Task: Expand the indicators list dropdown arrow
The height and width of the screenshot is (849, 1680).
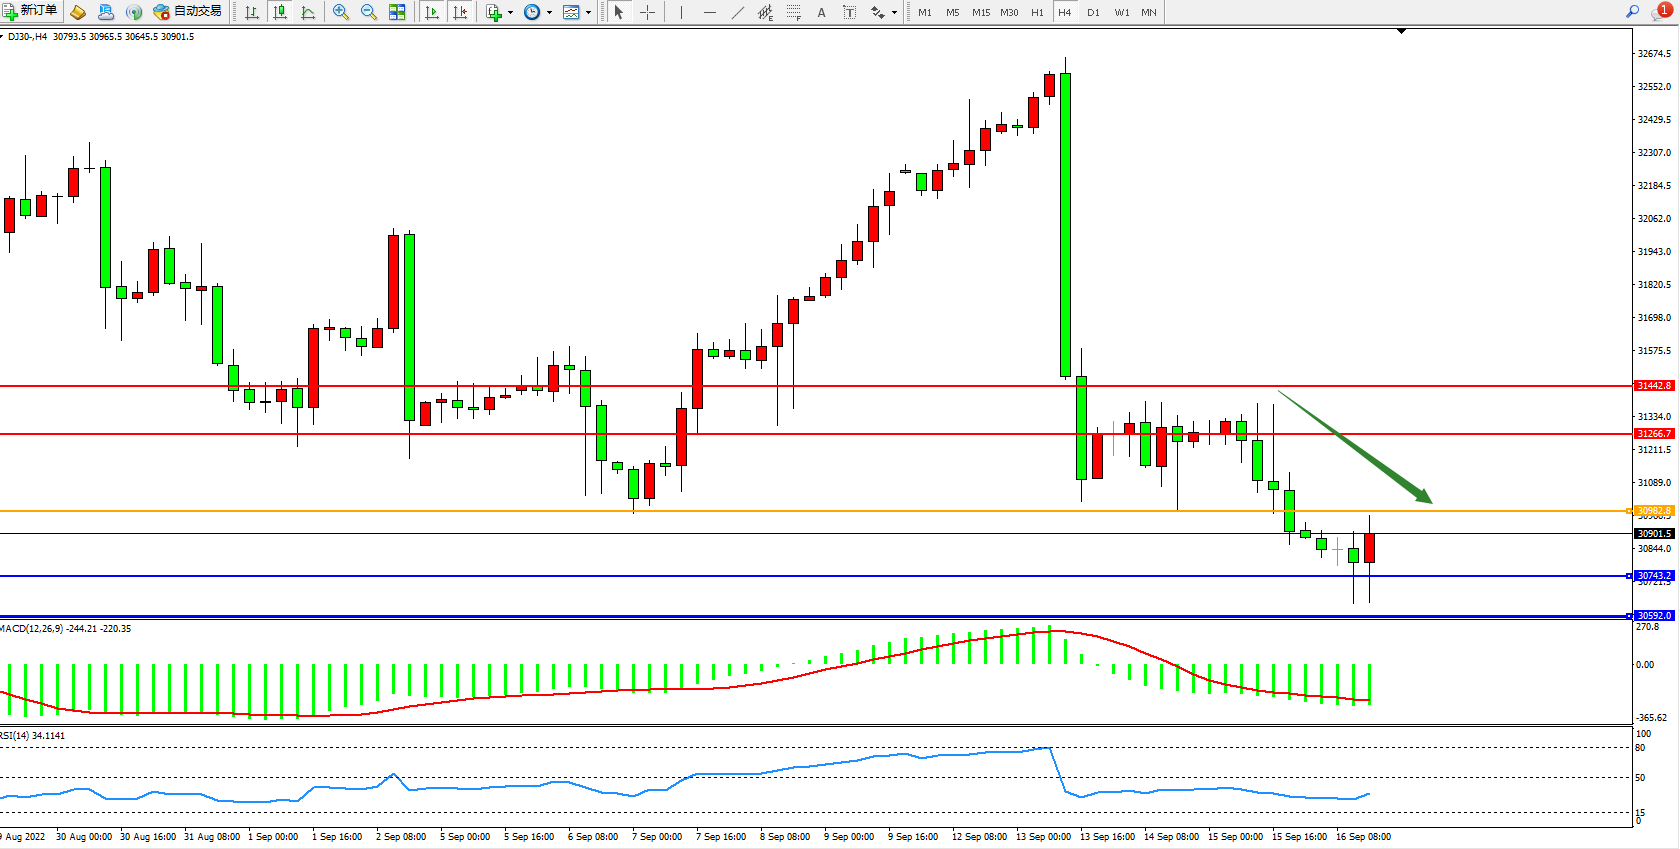Action: [510, 12]
